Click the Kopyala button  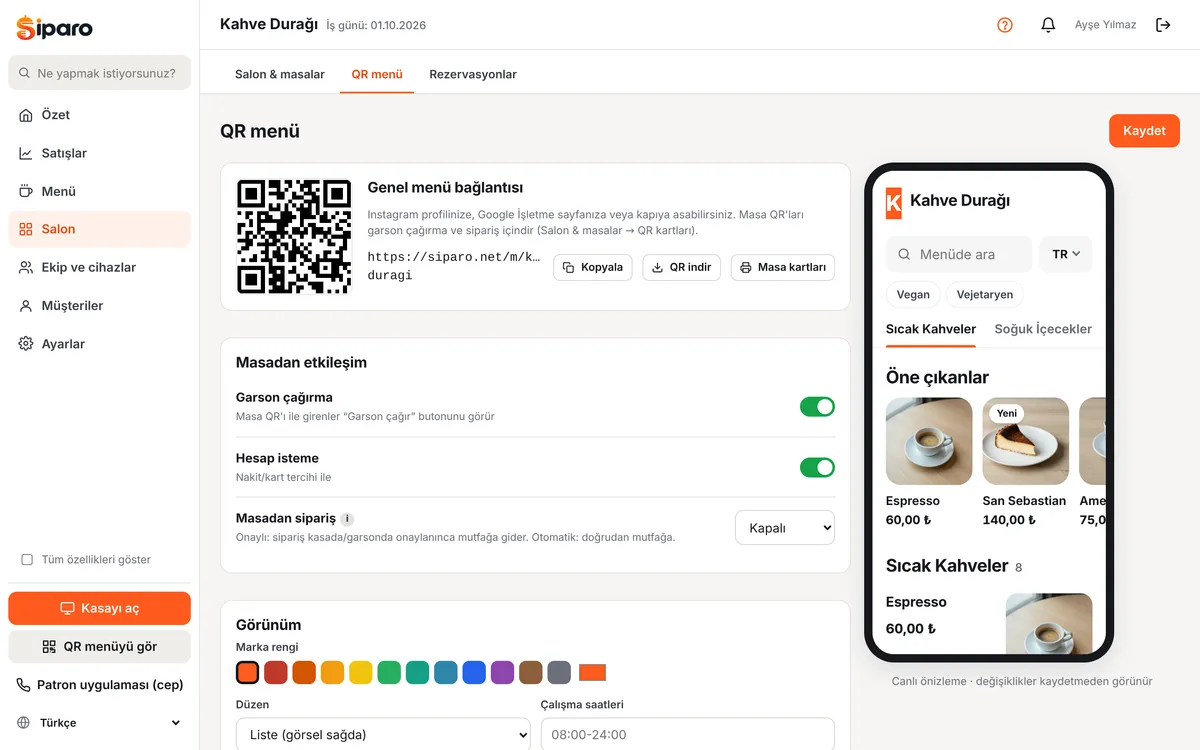593,267
